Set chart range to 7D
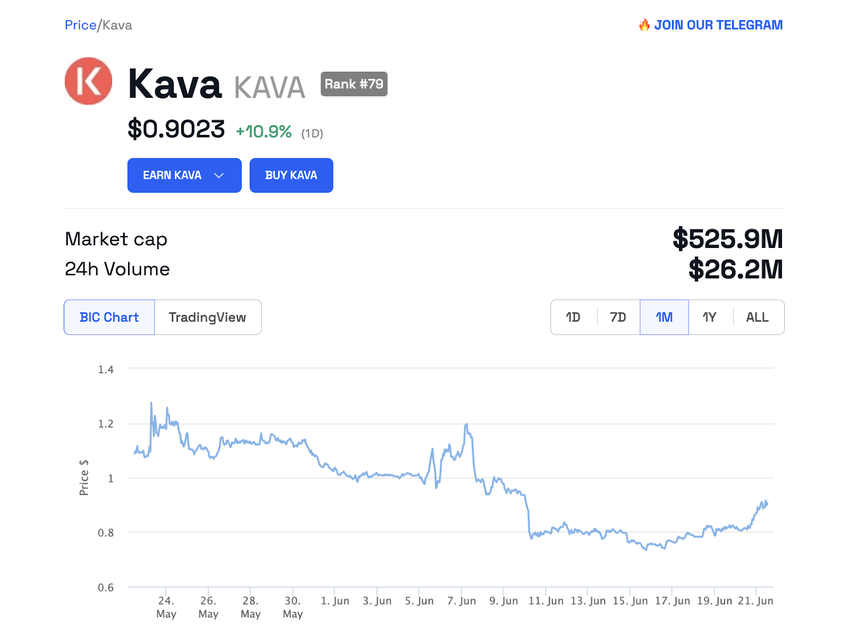 click(618, 317)
